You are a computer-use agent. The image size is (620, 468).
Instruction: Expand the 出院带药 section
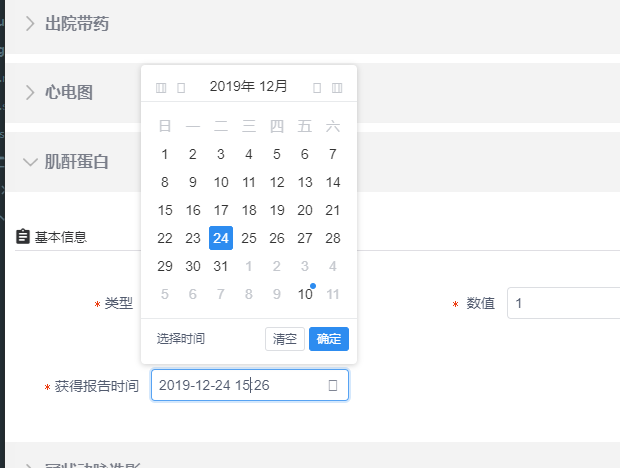pos(30,24)
